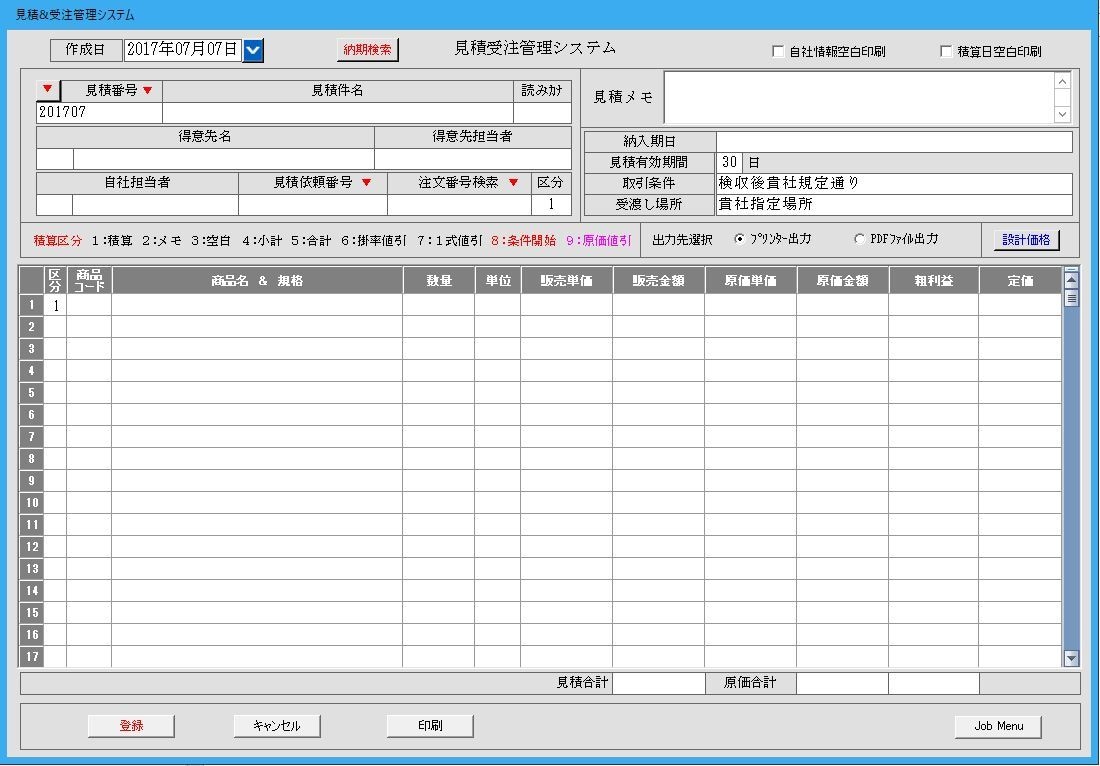The height and width of the screenshot is (766, 1100).
Task: Click the 見積メモ text area
Action: [x=859, y=98]
